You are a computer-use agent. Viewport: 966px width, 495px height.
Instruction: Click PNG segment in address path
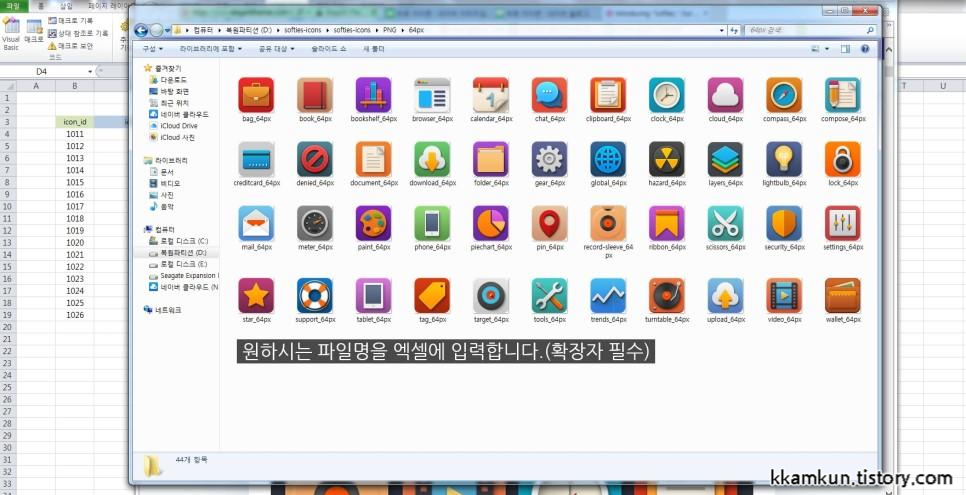(389, 30)
